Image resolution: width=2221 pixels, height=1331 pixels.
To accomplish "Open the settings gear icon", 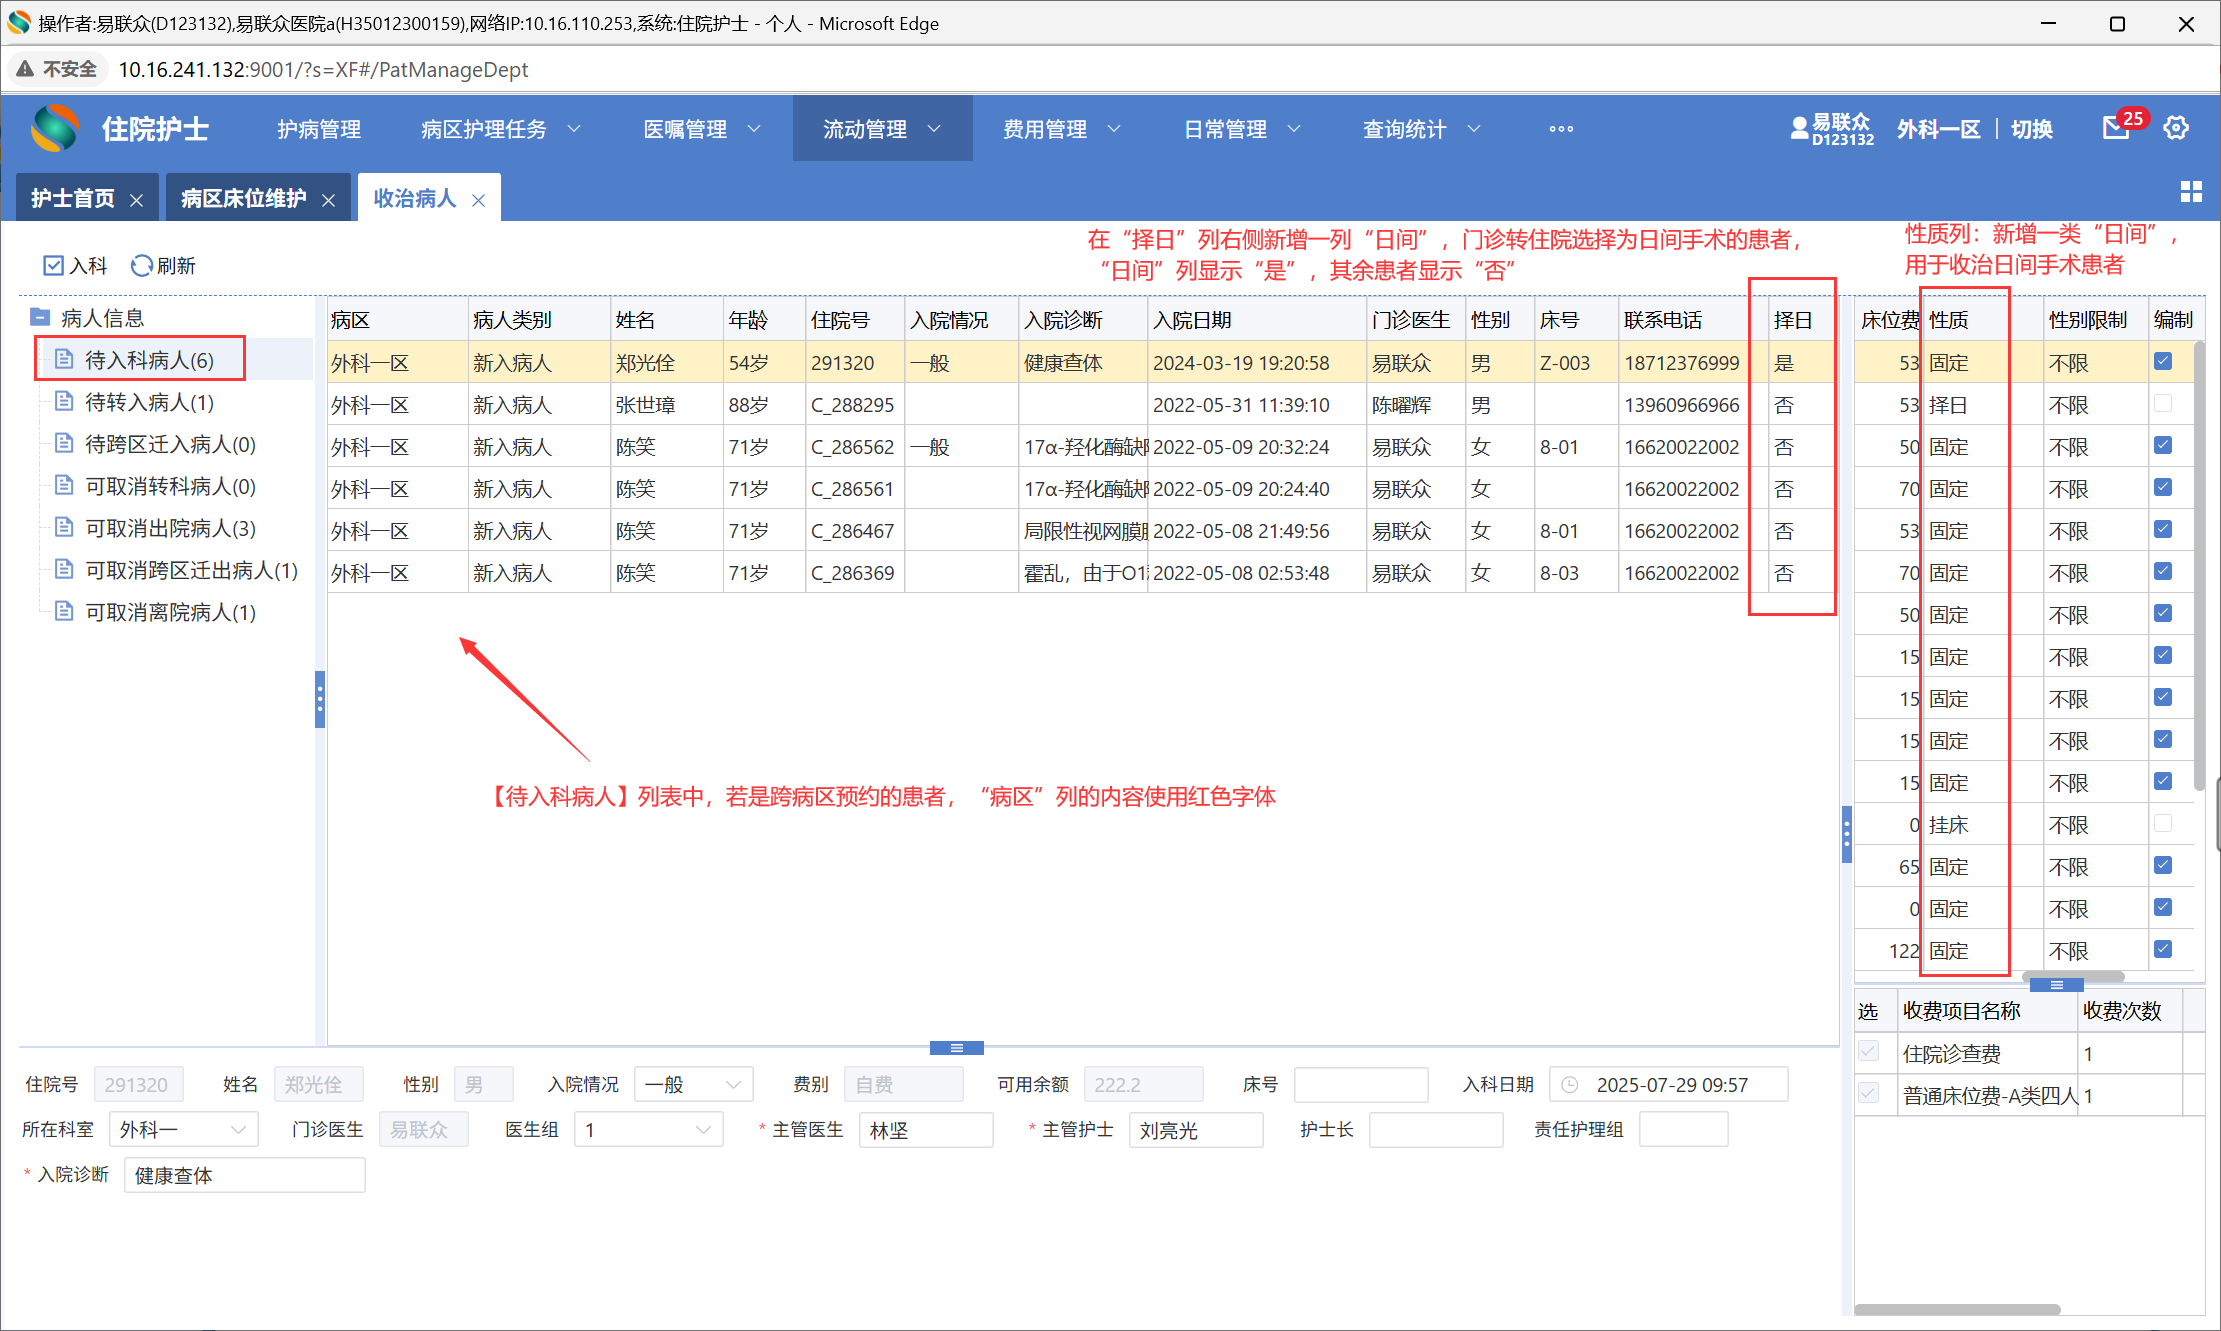I will (x=2176, y=128).
